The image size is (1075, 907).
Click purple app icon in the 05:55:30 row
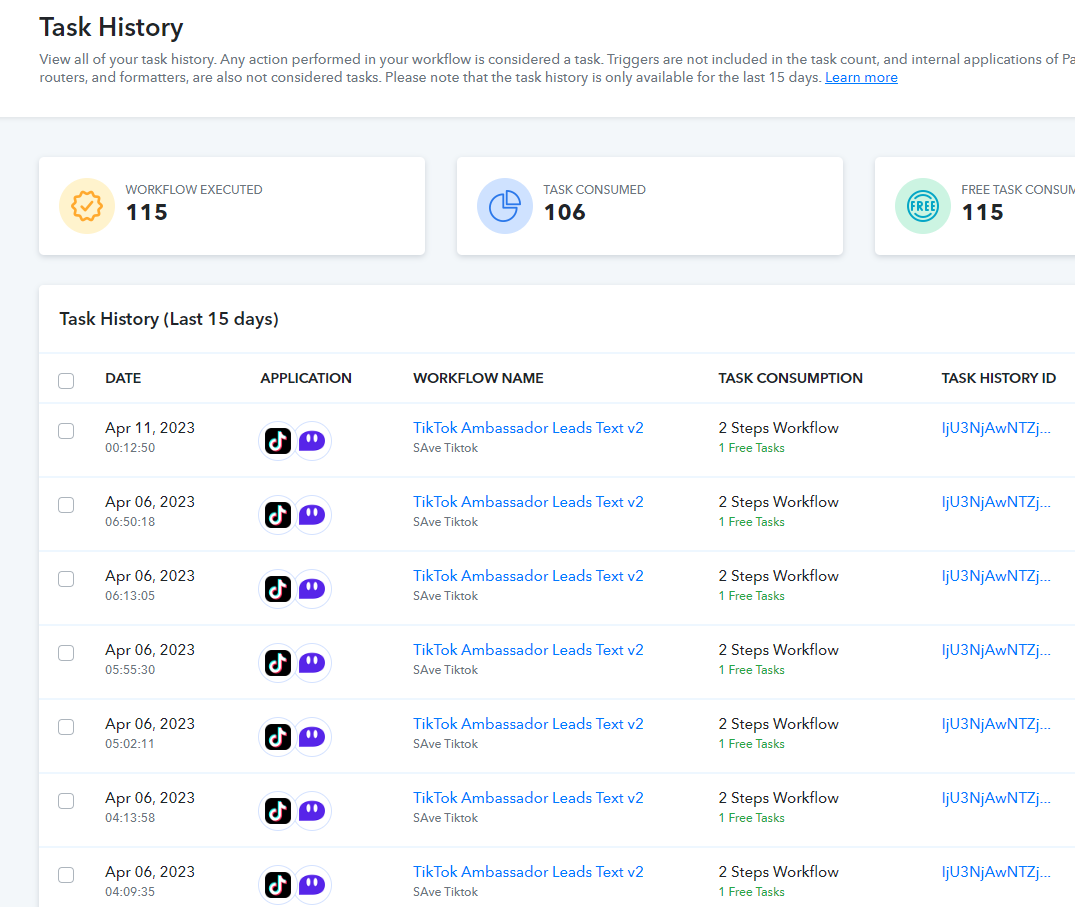tap(312, 663)
